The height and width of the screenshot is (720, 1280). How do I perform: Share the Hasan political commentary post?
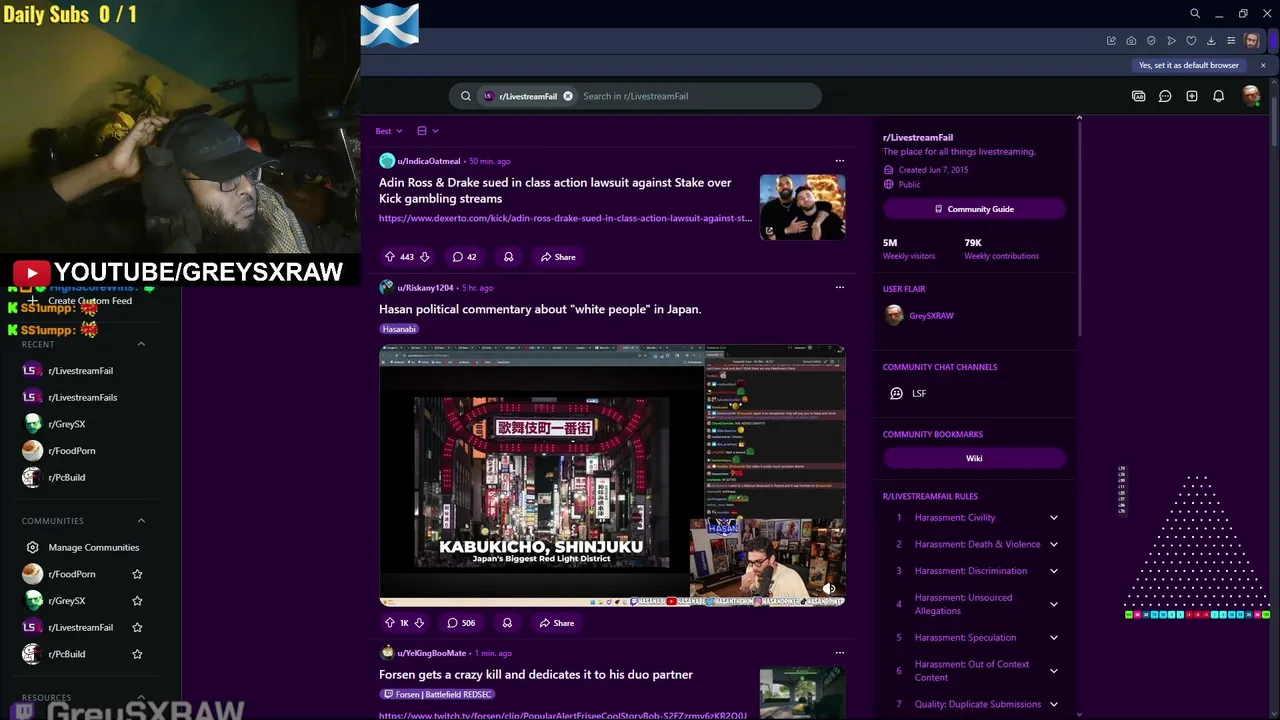(x=557, y=623)
